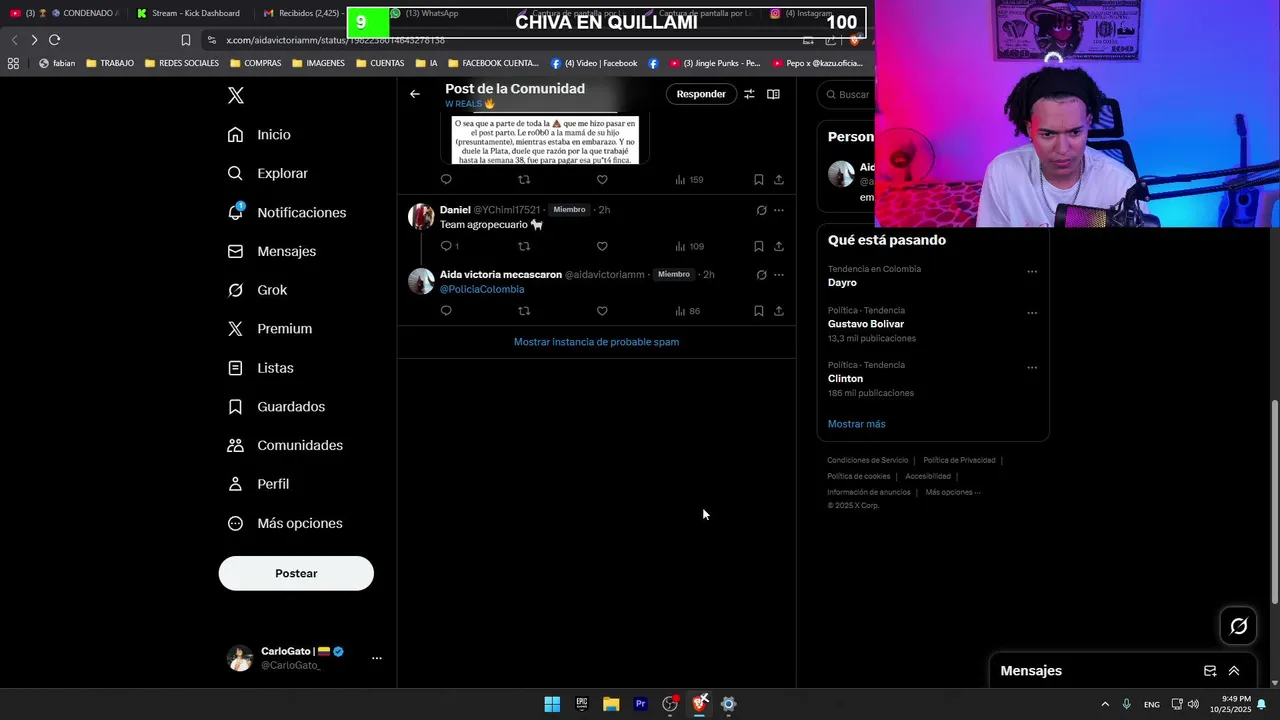The image size is (1280, 720).
Task: Like the post with 159 views
Action: (602, 180)
